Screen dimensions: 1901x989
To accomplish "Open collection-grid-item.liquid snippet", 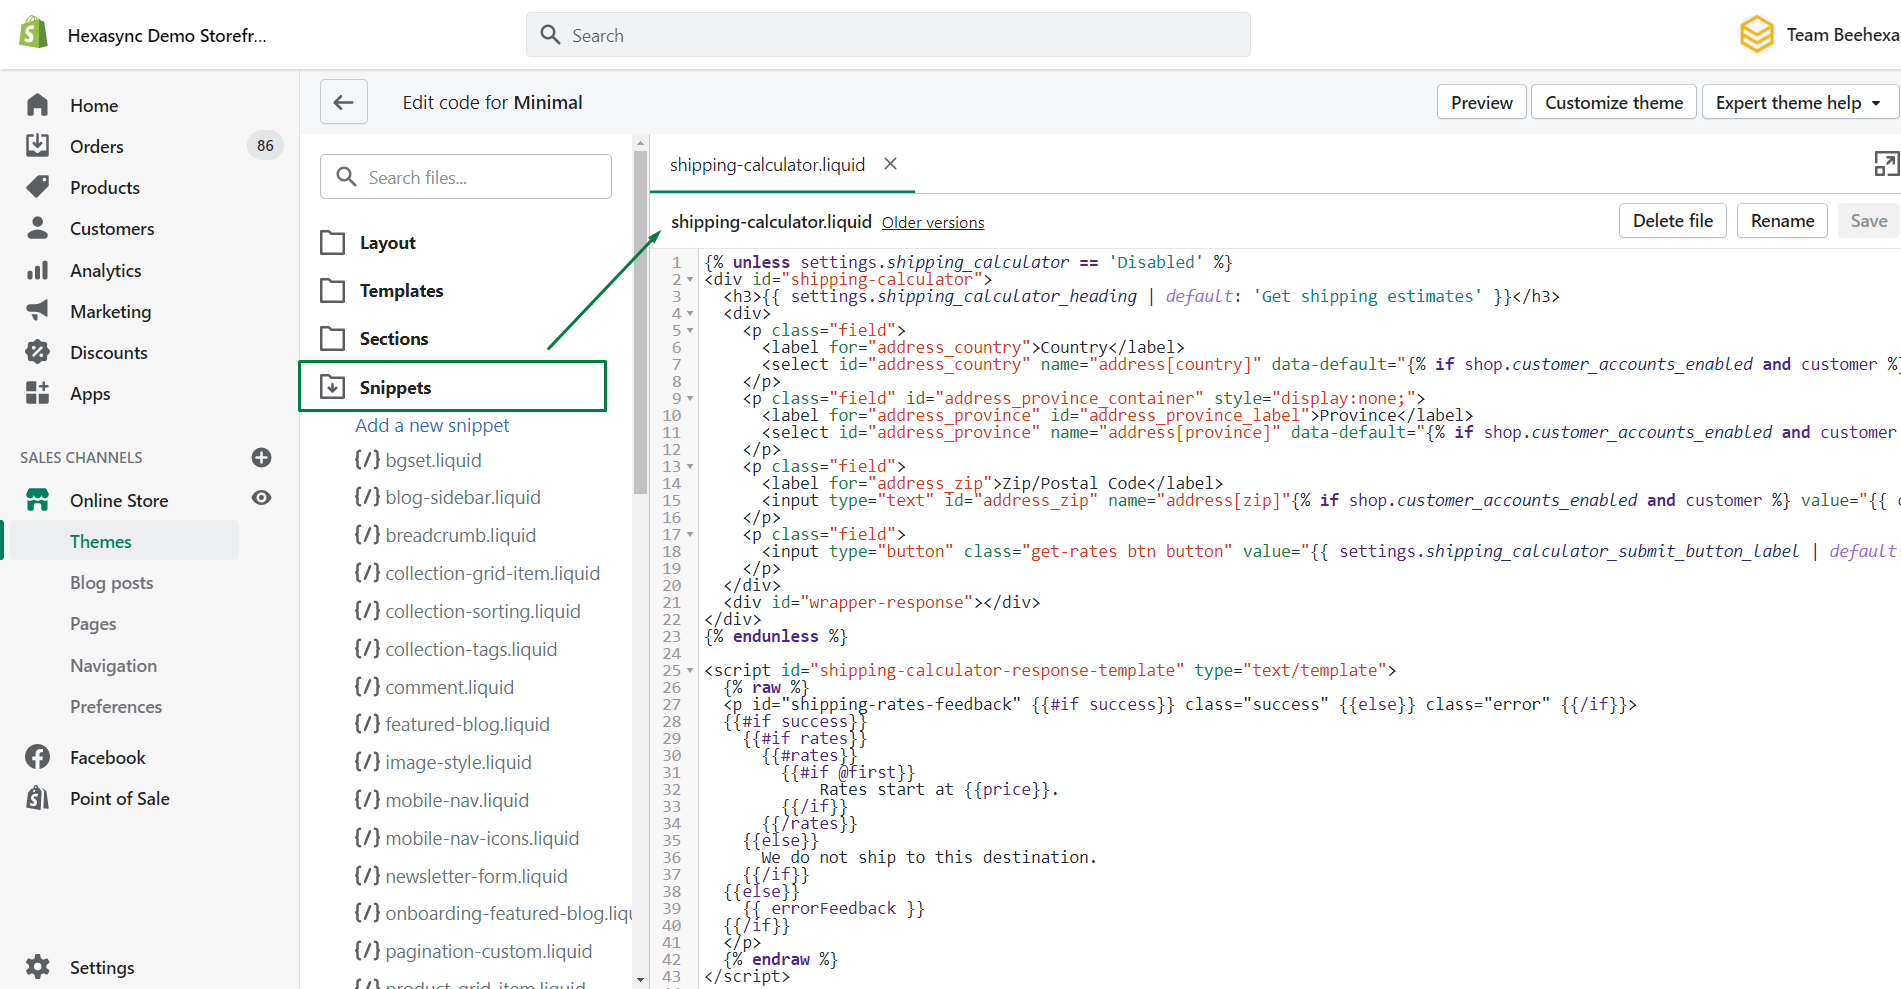I will [477, 573].
